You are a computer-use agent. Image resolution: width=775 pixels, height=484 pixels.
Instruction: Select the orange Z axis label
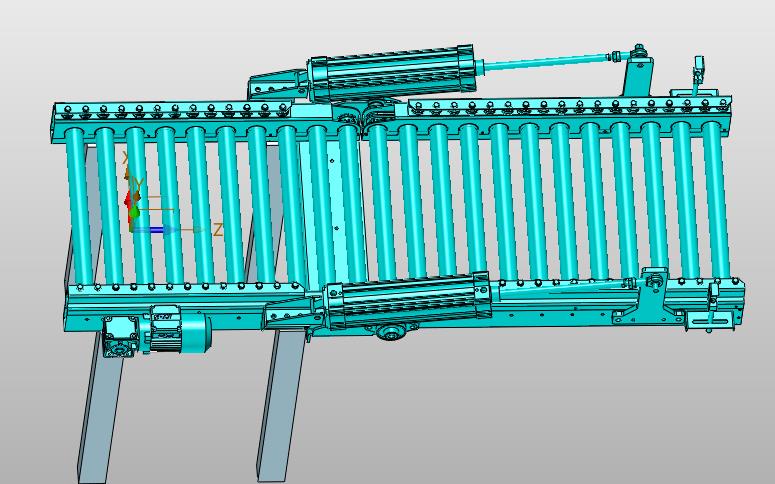218,229
